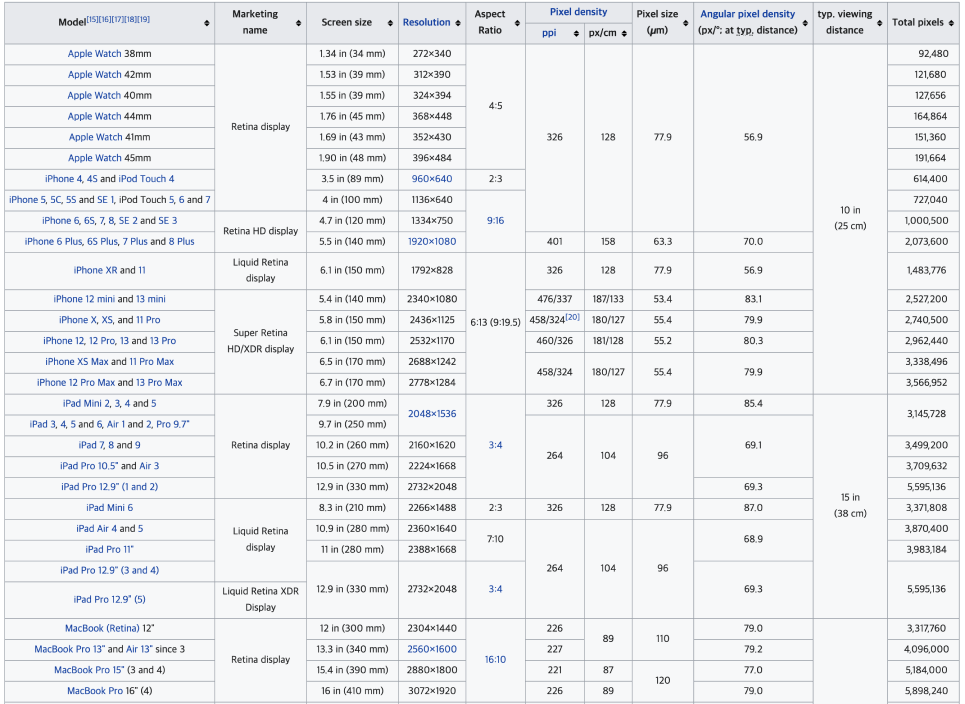The image size is (965, 704).
Task: Open the 16:10 aspect ratio link
Action: (x=495, y=659)
